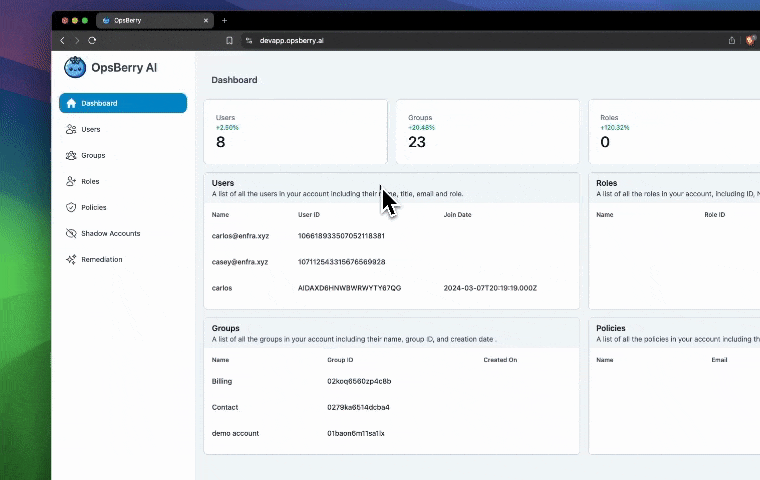Image resolution: width=760 pixels, height=480 pixels.
Task: Click the Dashboard home icon in sidebar
Action: 71,103
